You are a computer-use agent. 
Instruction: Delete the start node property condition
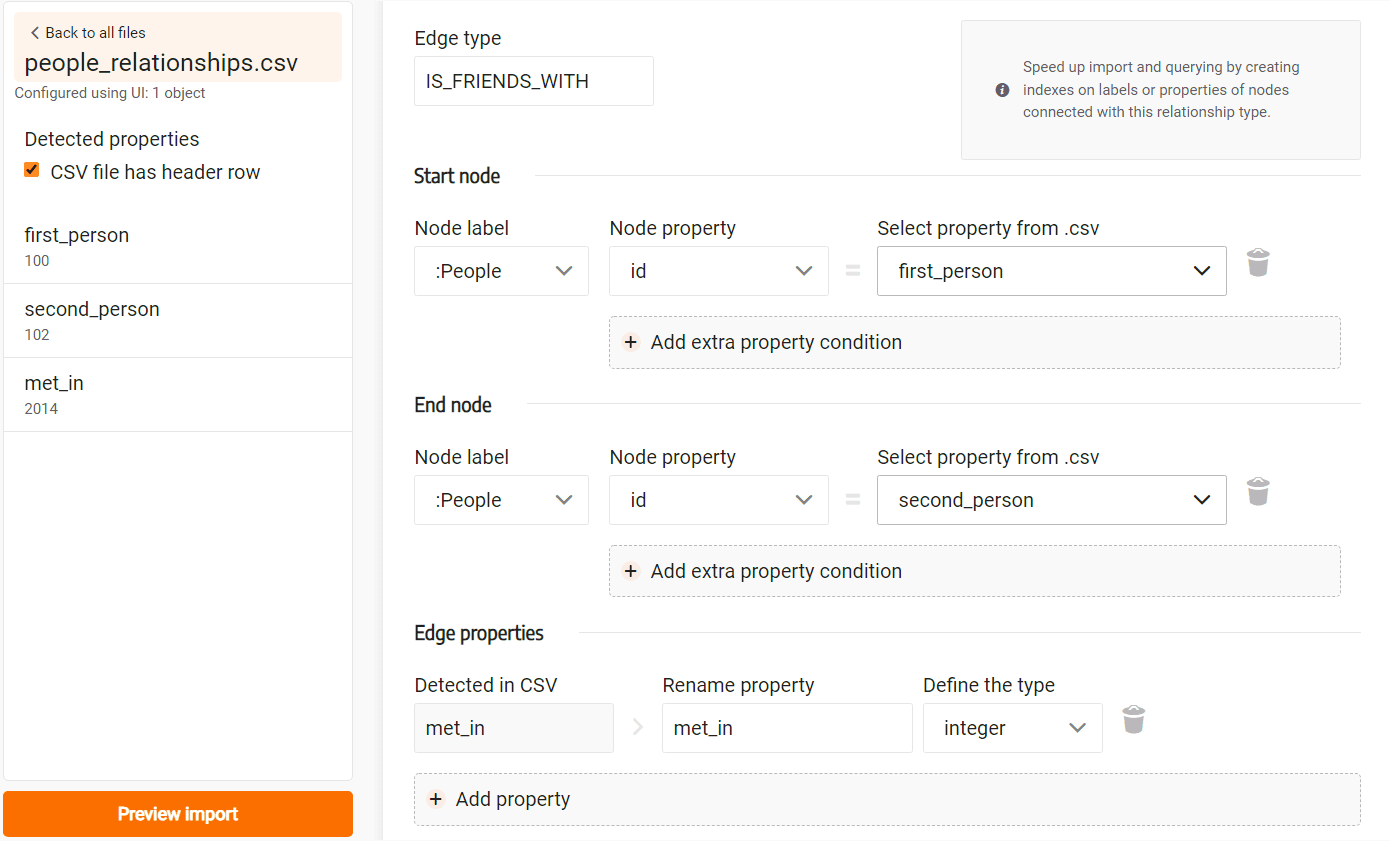[x=1258, y=263]
